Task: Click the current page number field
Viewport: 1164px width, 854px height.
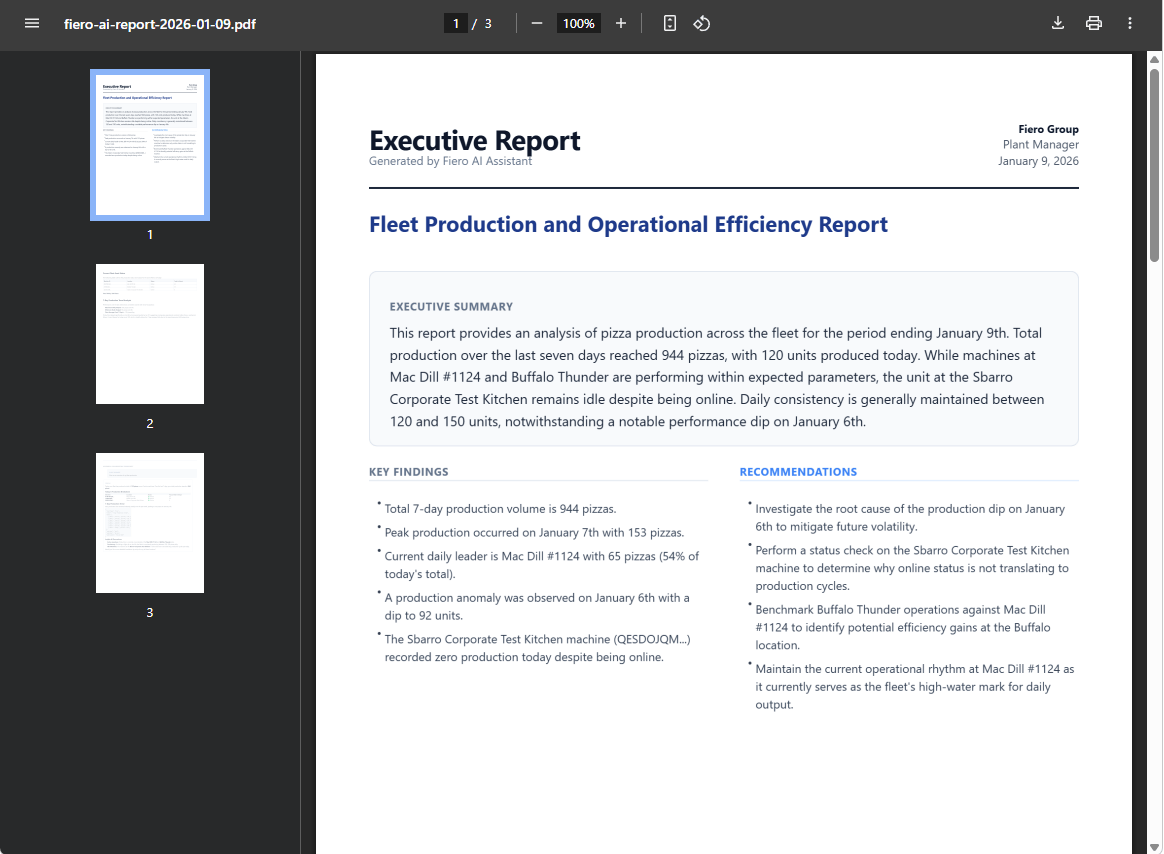Action: (456, 23)
